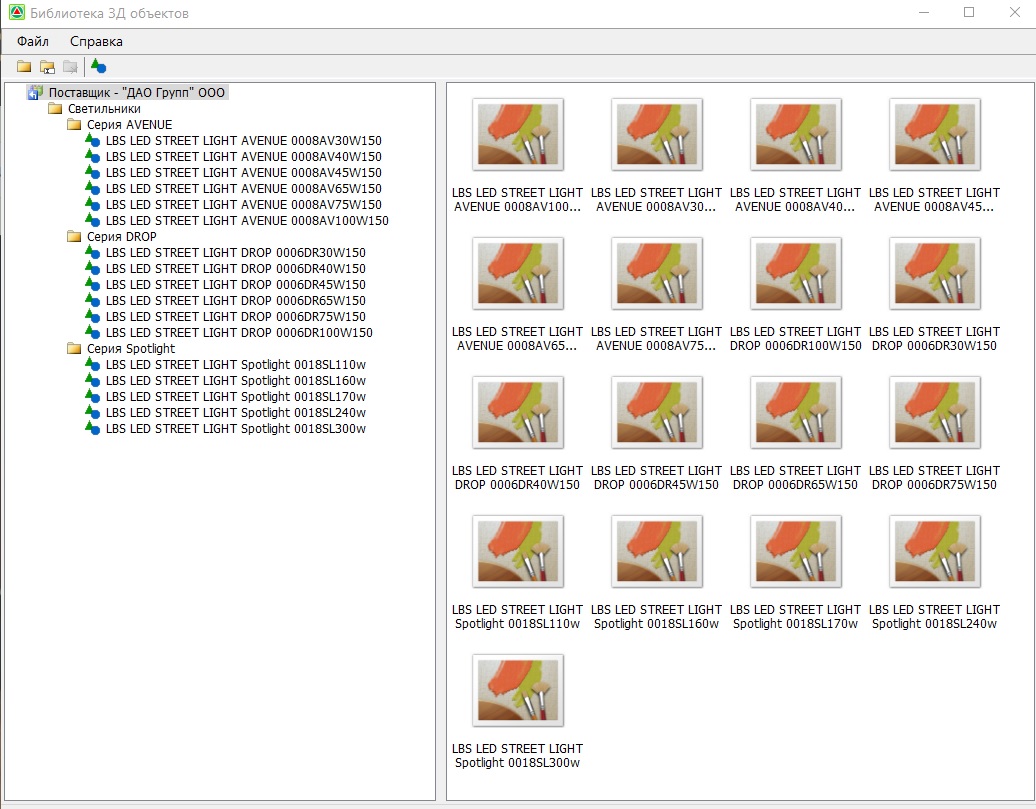Click the supplier icon beside Поставщик "ДАО Групп"

coord(35,92)
